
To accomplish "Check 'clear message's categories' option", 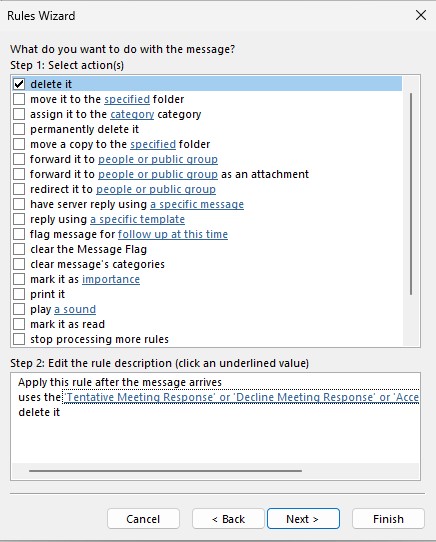I will tap(19, 264).
